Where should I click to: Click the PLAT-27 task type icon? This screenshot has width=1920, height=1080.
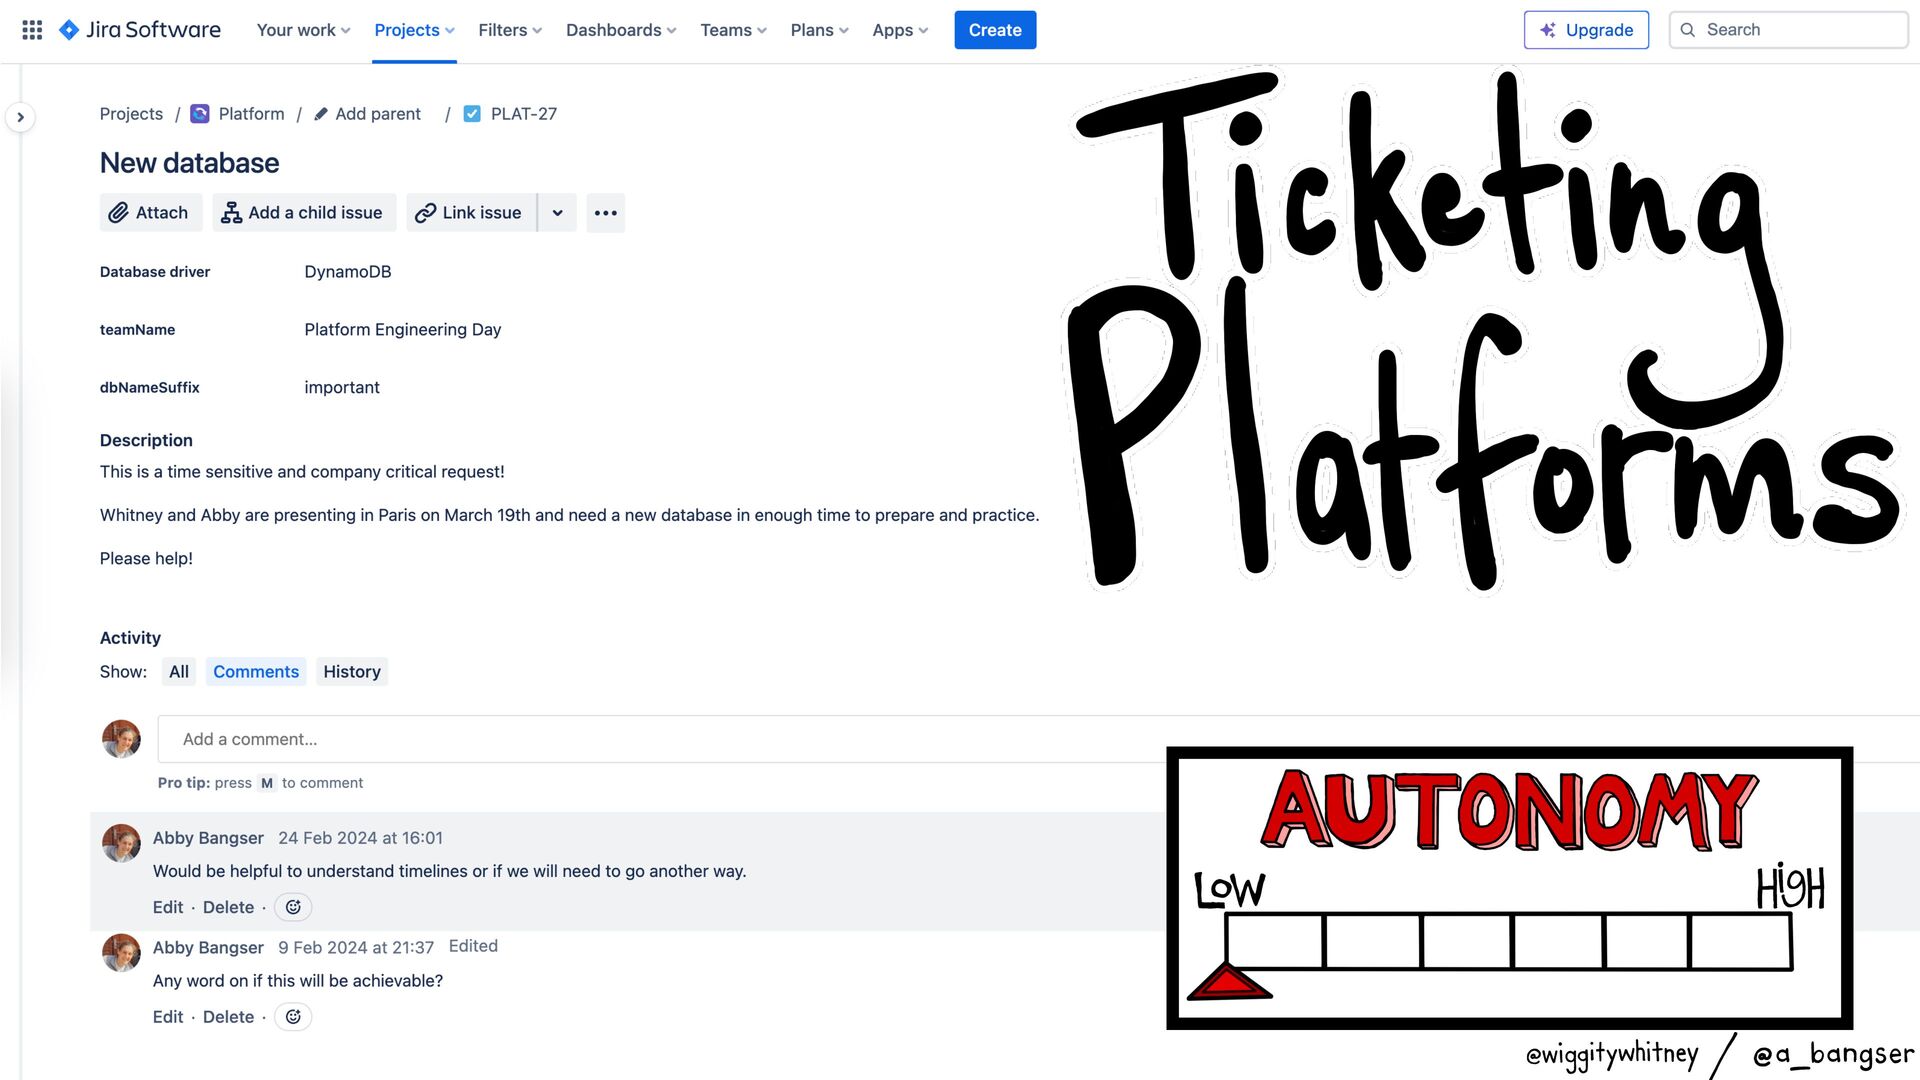click(472, 114)
